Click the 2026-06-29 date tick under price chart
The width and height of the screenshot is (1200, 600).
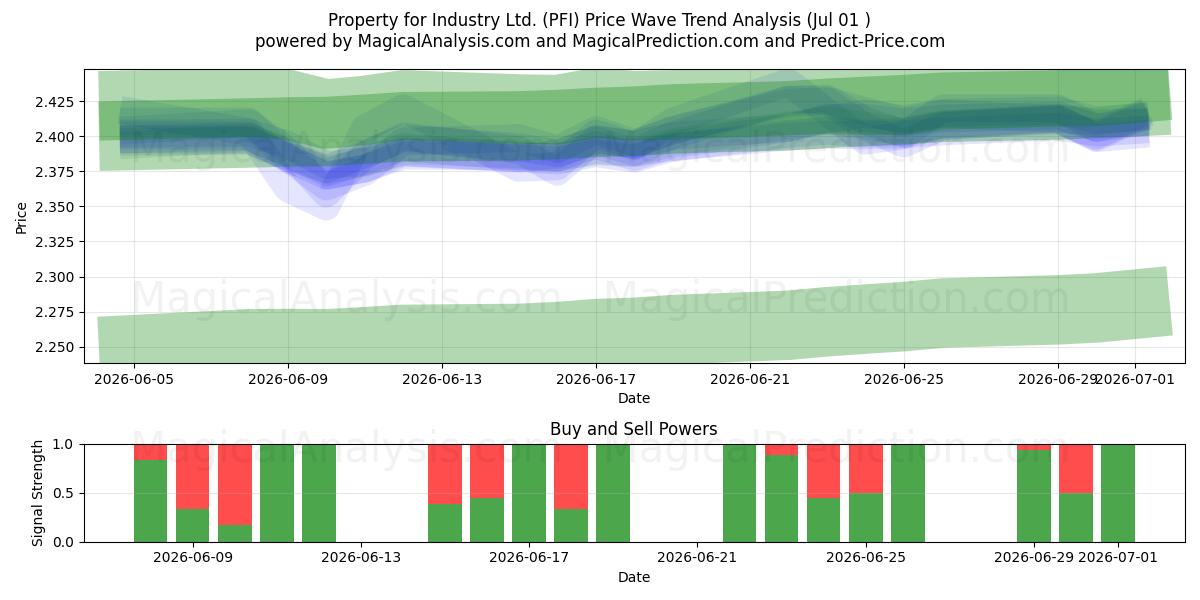[1058, 379]
